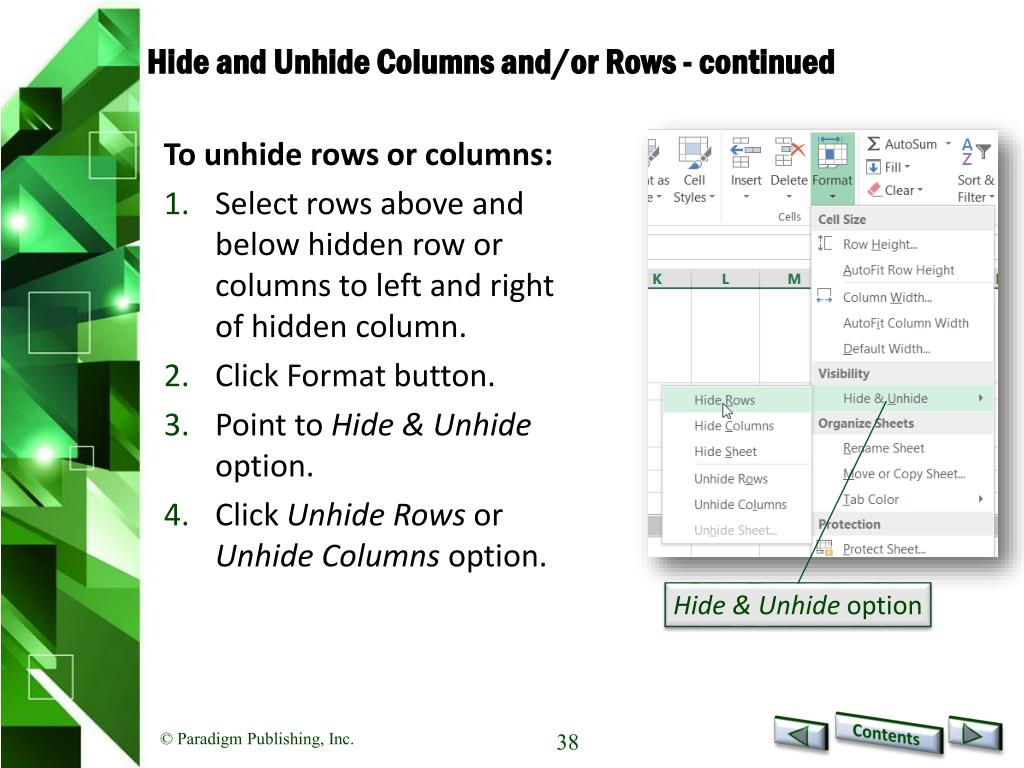Choose AutoFit Column Width option

(x=903, y=323)
